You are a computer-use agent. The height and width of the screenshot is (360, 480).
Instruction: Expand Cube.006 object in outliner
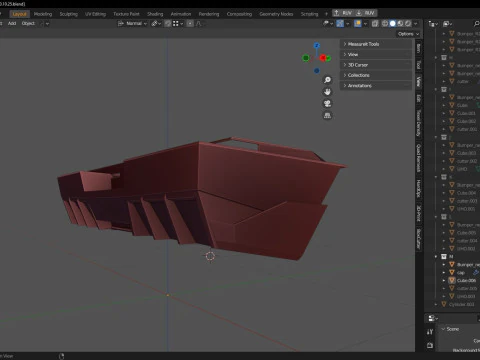pos(444,280)
